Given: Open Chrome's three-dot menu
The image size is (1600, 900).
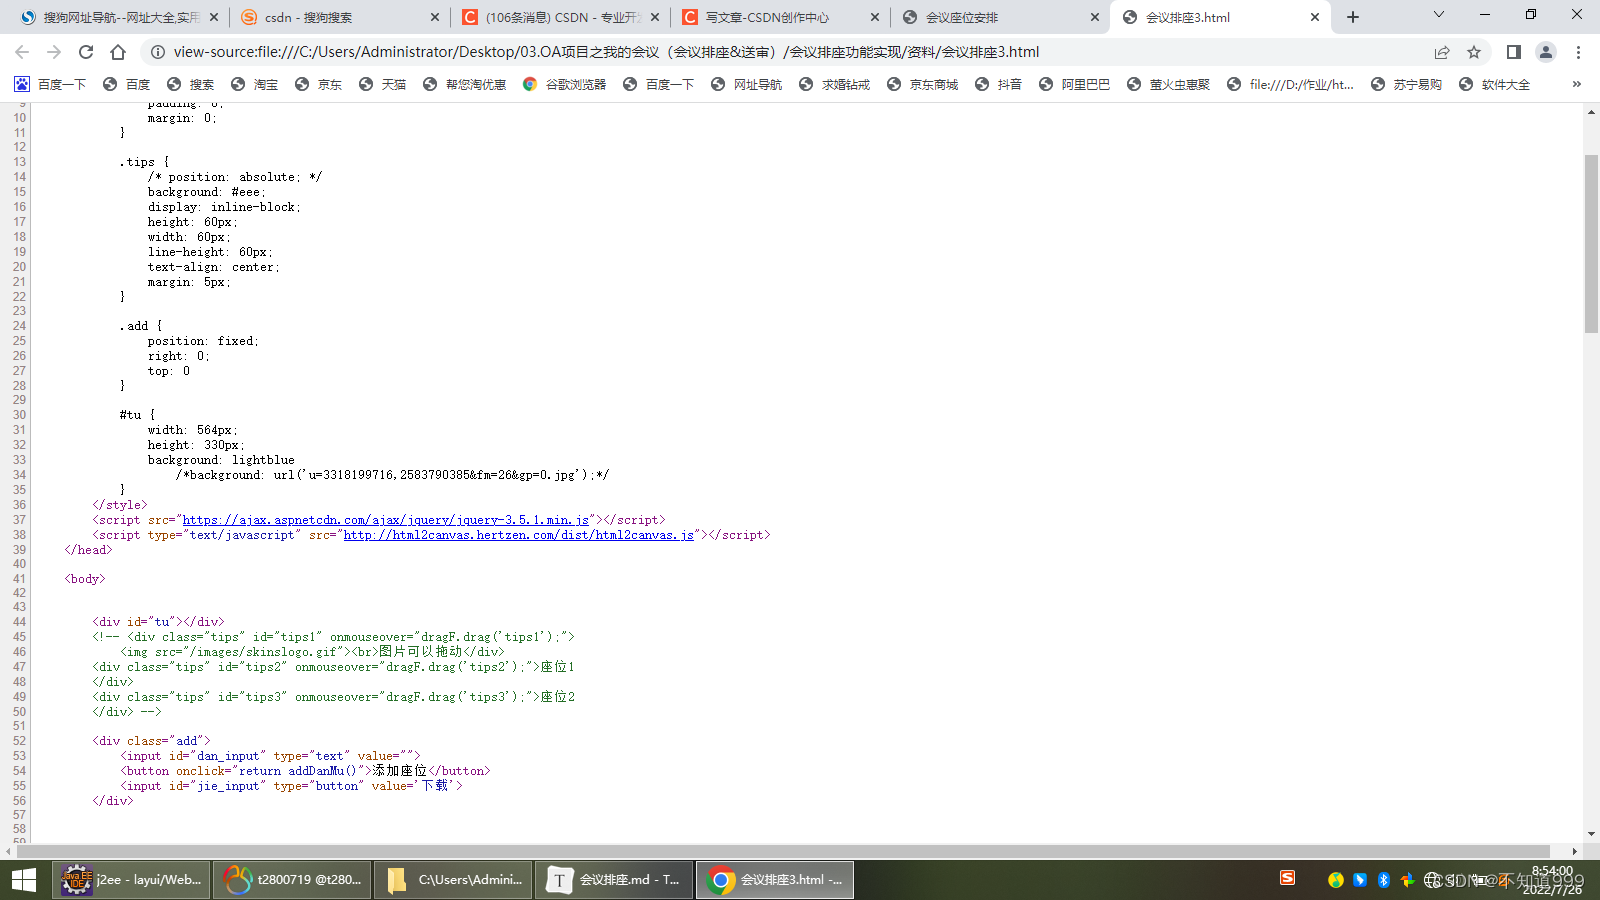Looking at the screenshot, I should point(1578,52).
